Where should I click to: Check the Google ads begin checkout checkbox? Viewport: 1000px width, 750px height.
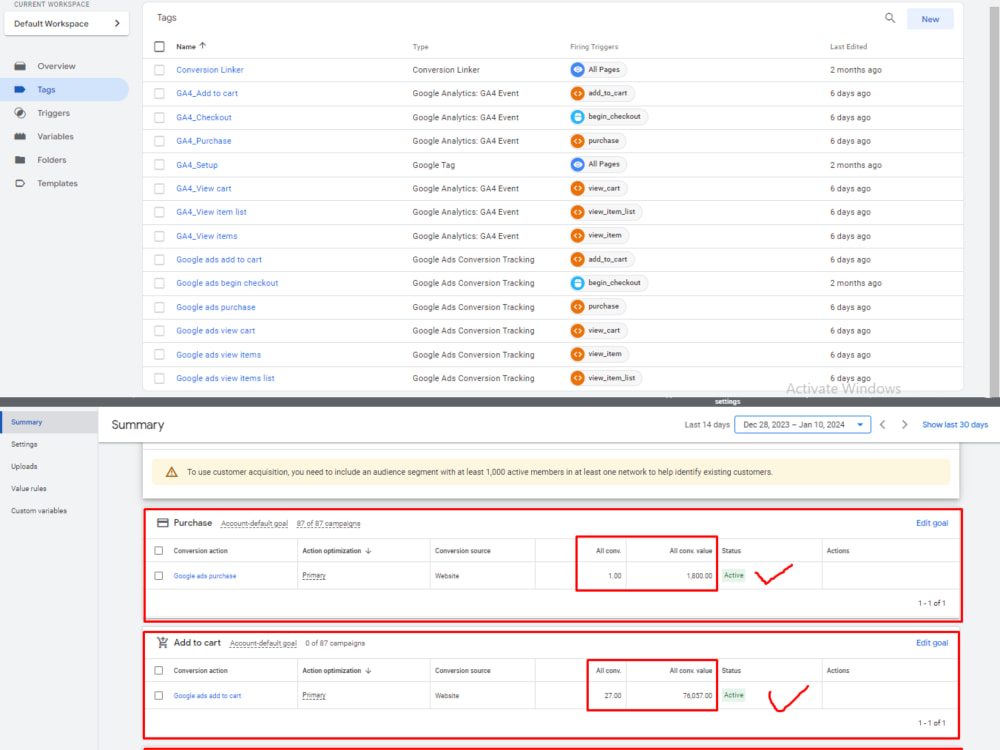pos(159,283)
